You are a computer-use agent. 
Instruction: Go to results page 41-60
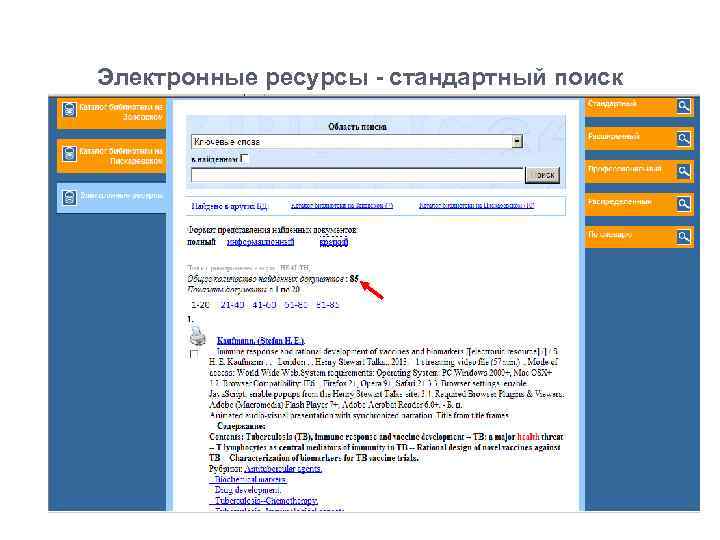[264, 305]
